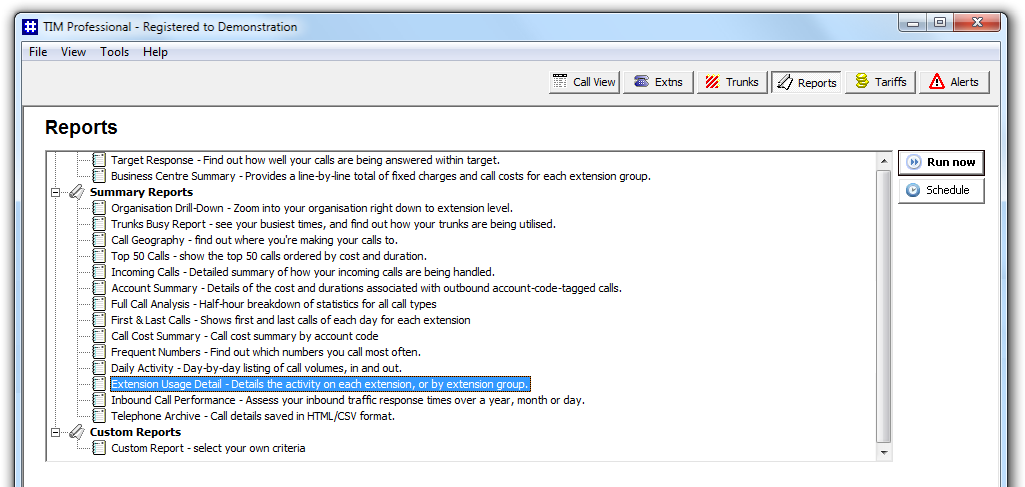
Task: Open the Alerts toolbar button
Action: click(954, 82)
